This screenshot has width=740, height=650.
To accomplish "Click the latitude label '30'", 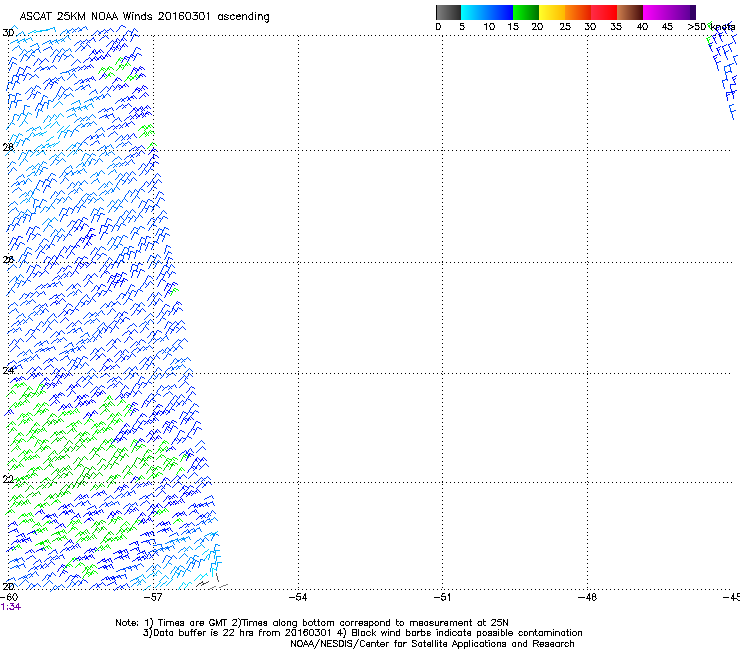I will (8, 33).
